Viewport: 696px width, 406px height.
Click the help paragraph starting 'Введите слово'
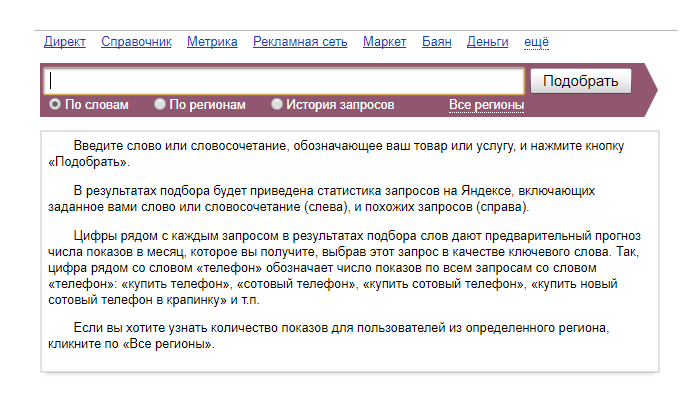coord(340,153)
